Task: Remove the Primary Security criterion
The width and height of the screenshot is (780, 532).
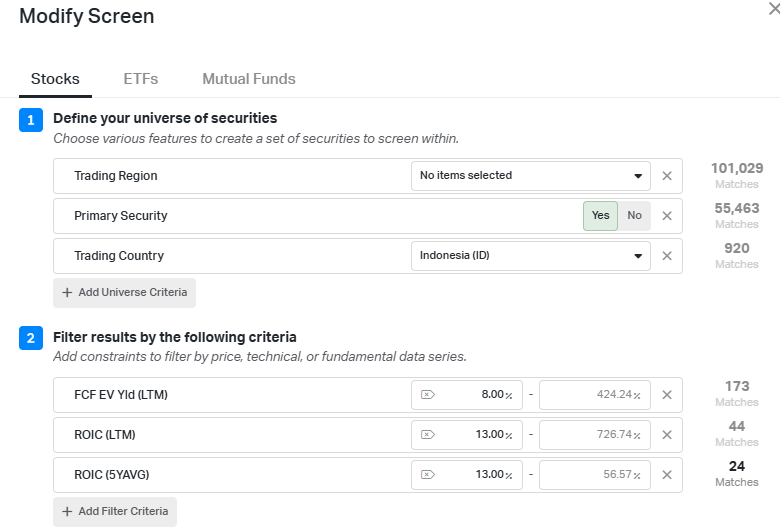Action: tap(667, 215)
